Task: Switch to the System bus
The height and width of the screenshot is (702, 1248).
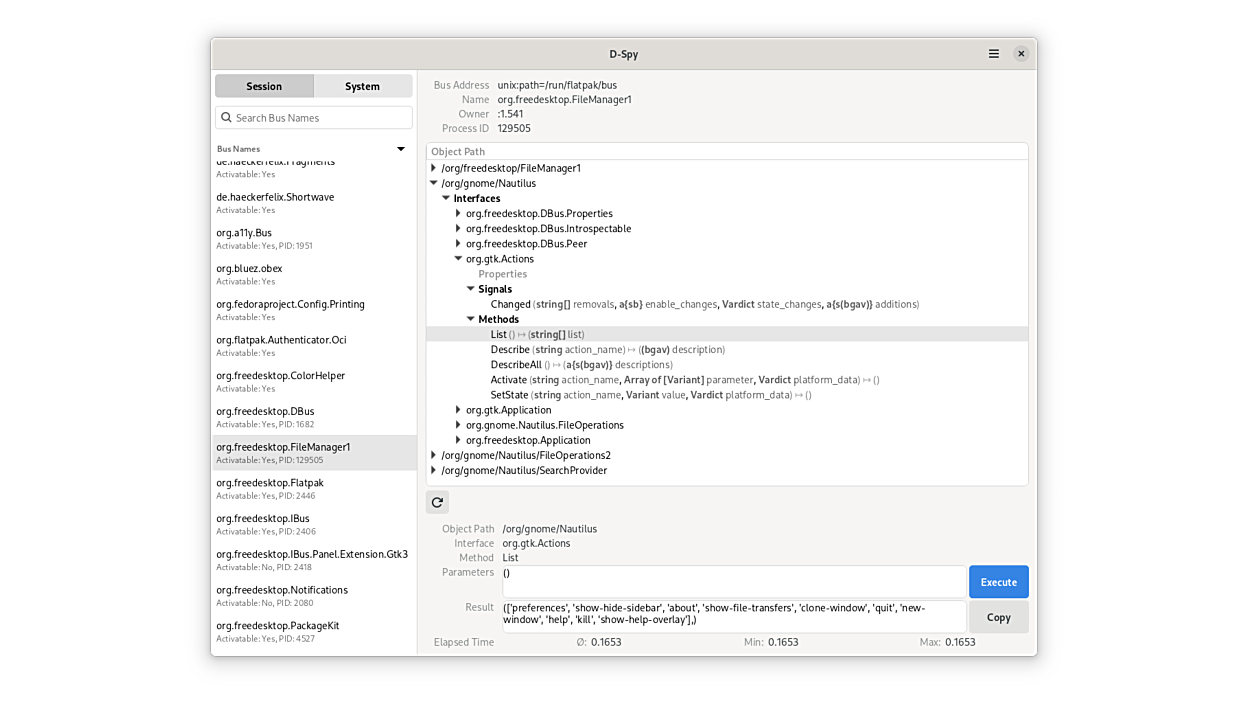Action: 362,86
